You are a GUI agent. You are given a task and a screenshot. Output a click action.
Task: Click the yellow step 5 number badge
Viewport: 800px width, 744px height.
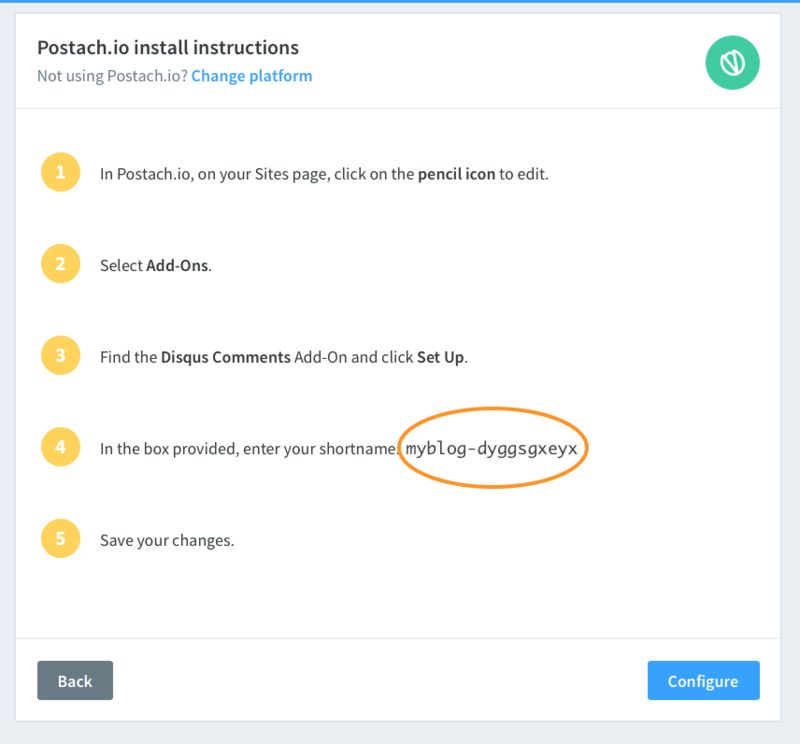61,539
